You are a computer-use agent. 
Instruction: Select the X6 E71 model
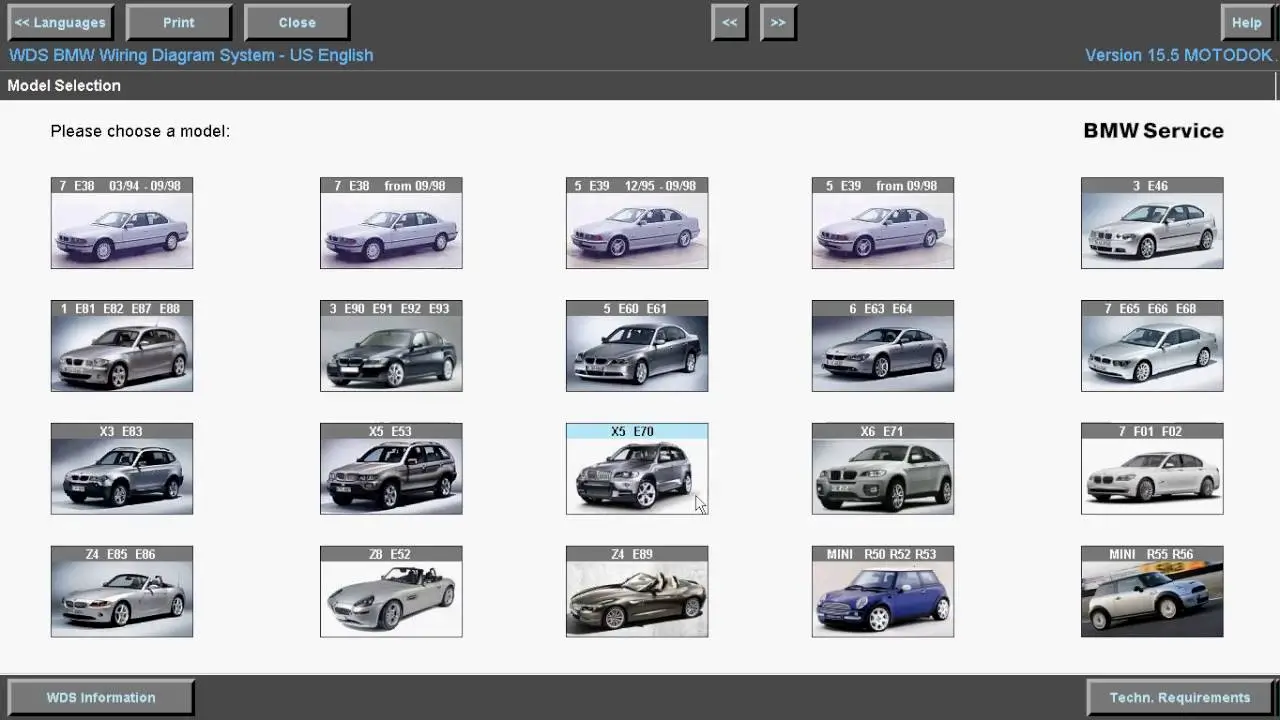point(882,468)
